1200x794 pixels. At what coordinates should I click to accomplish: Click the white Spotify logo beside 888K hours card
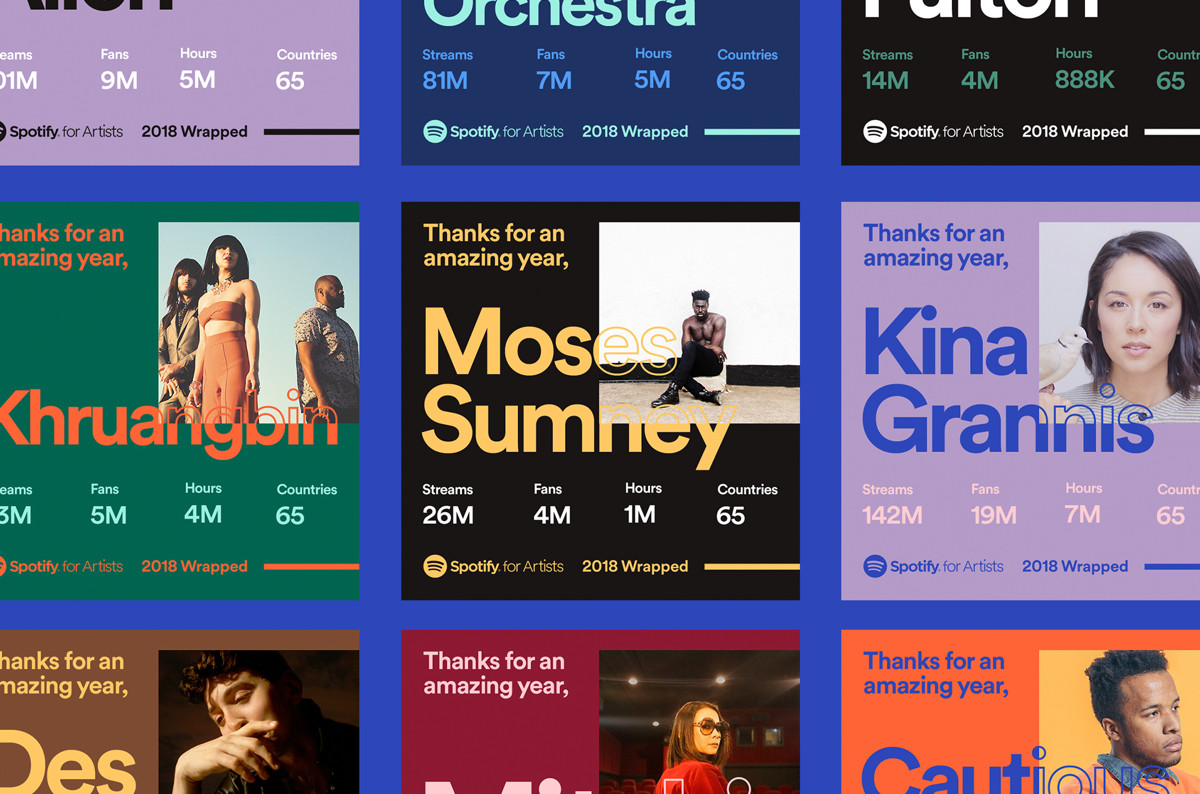[x=875, y=131]
